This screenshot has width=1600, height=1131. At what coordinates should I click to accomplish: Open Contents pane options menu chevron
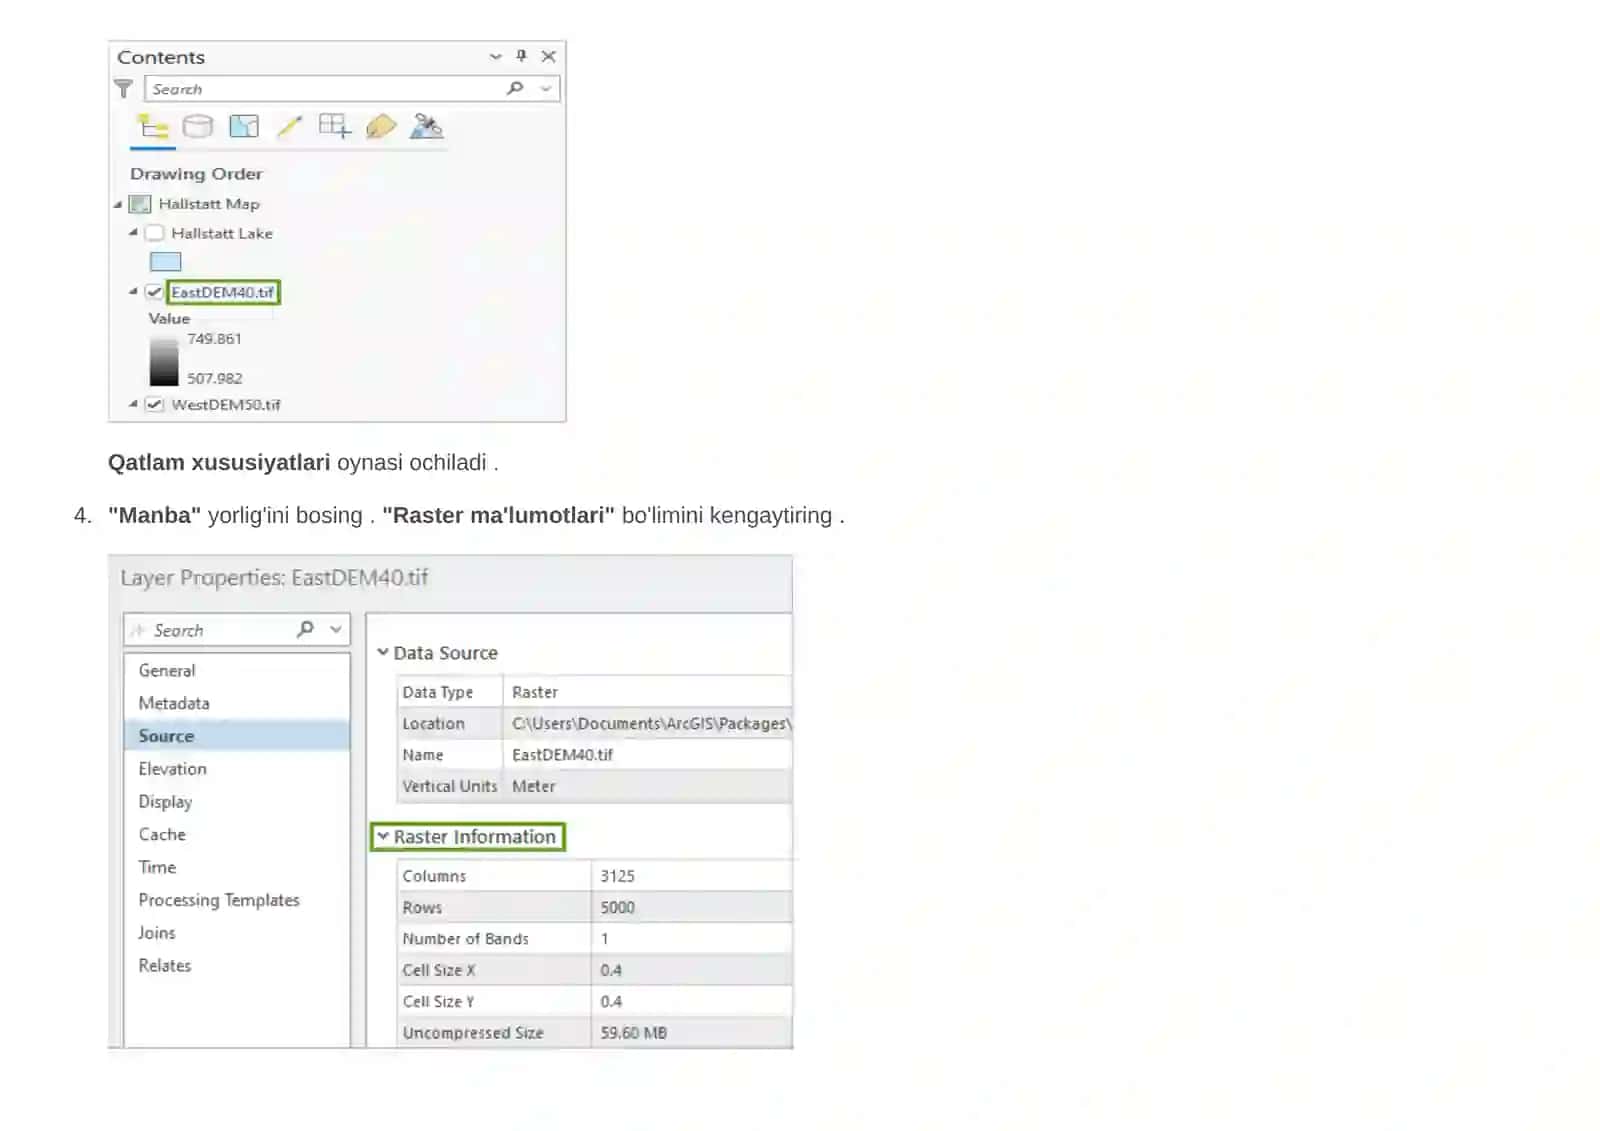pos(495,57)
